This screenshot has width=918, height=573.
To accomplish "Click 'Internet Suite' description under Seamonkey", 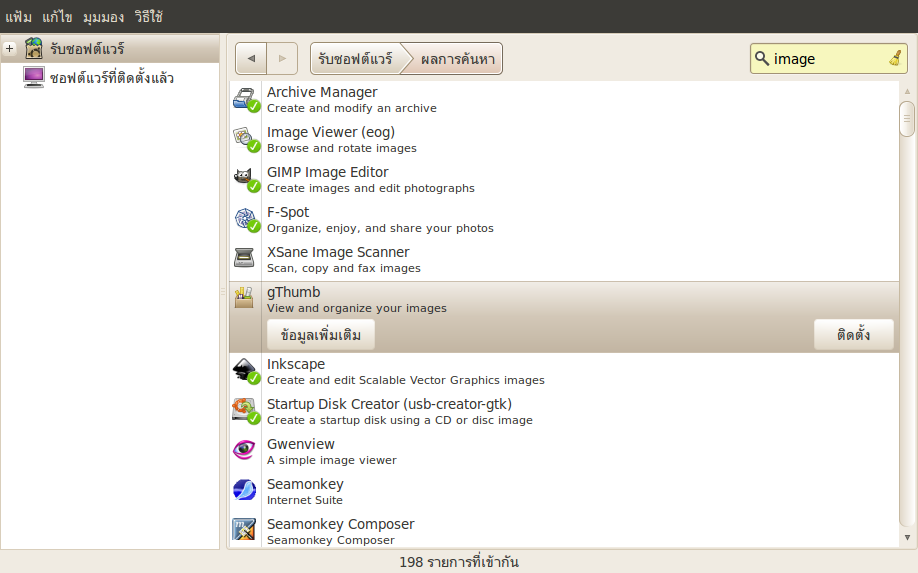I will tap(304, 500).
